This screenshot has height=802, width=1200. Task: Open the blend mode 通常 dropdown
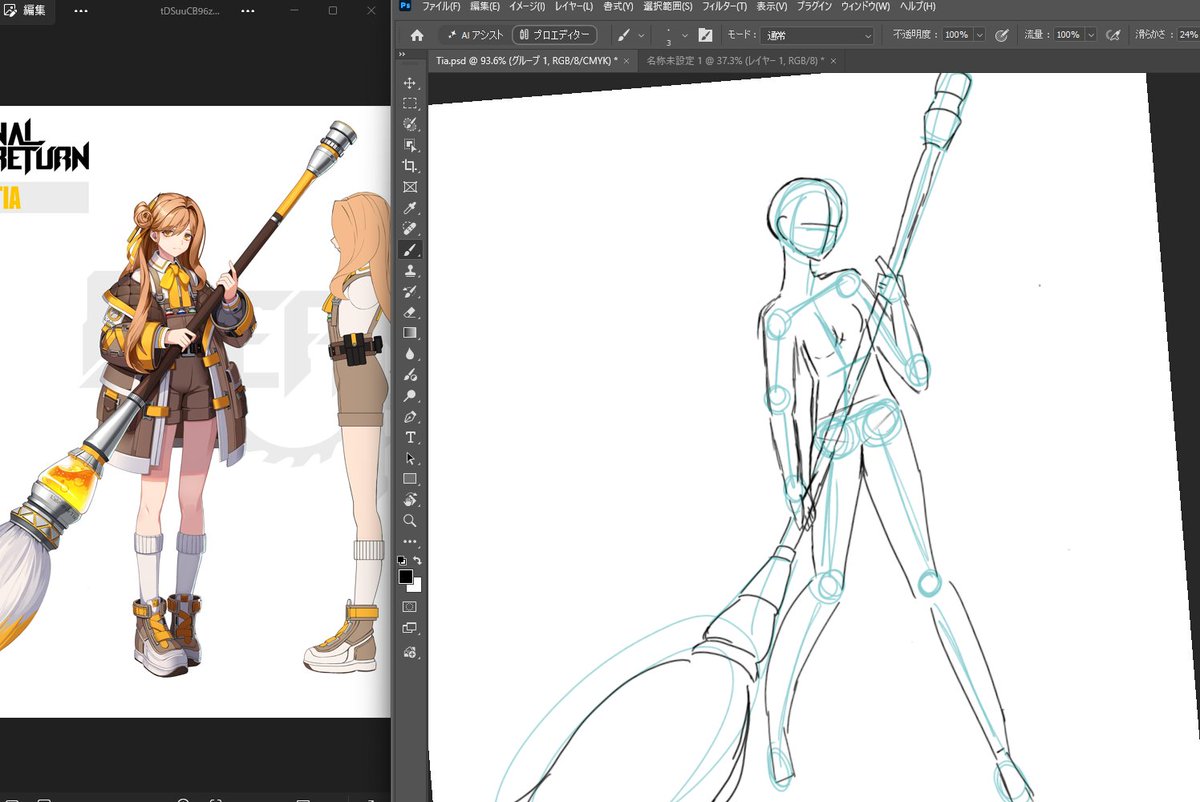click(817, 35)
